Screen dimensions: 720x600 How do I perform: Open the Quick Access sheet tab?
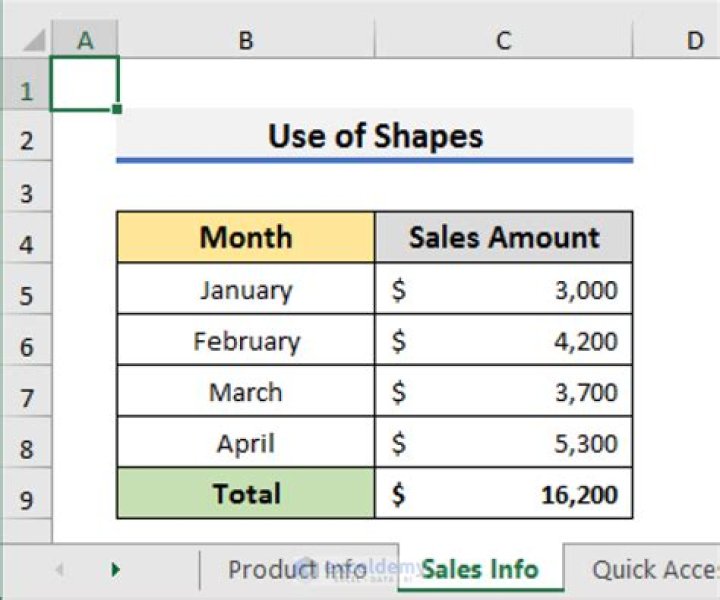pyautogui.click(x=643, y=568)
